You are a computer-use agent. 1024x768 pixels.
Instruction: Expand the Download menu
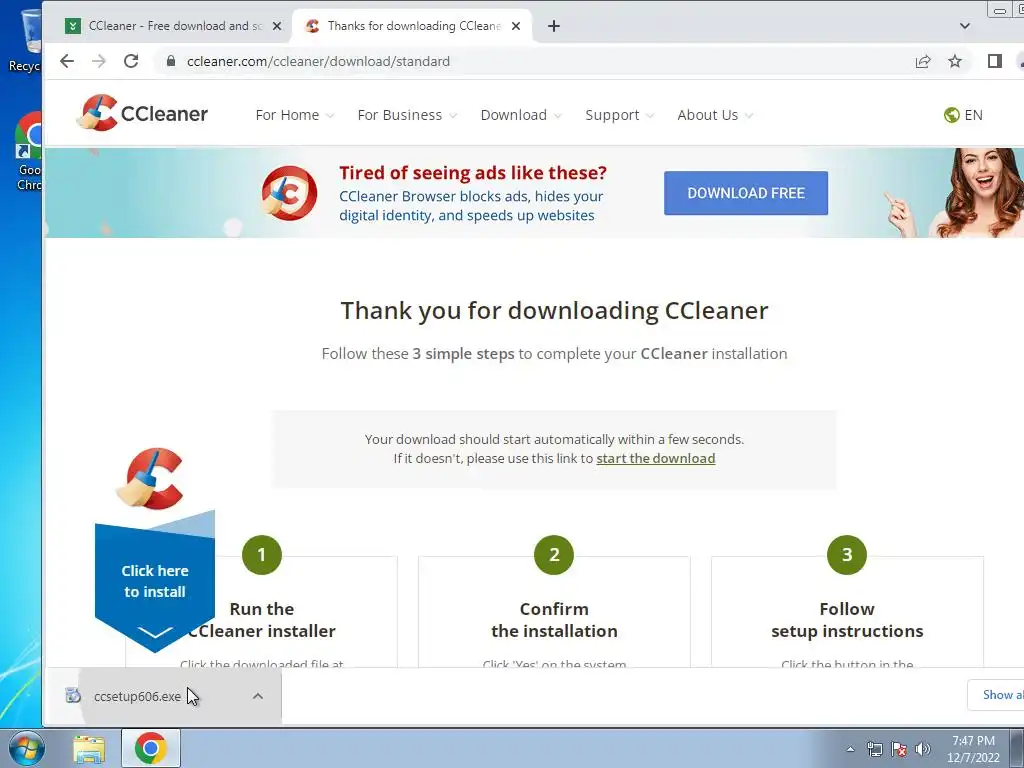point(520,115)
